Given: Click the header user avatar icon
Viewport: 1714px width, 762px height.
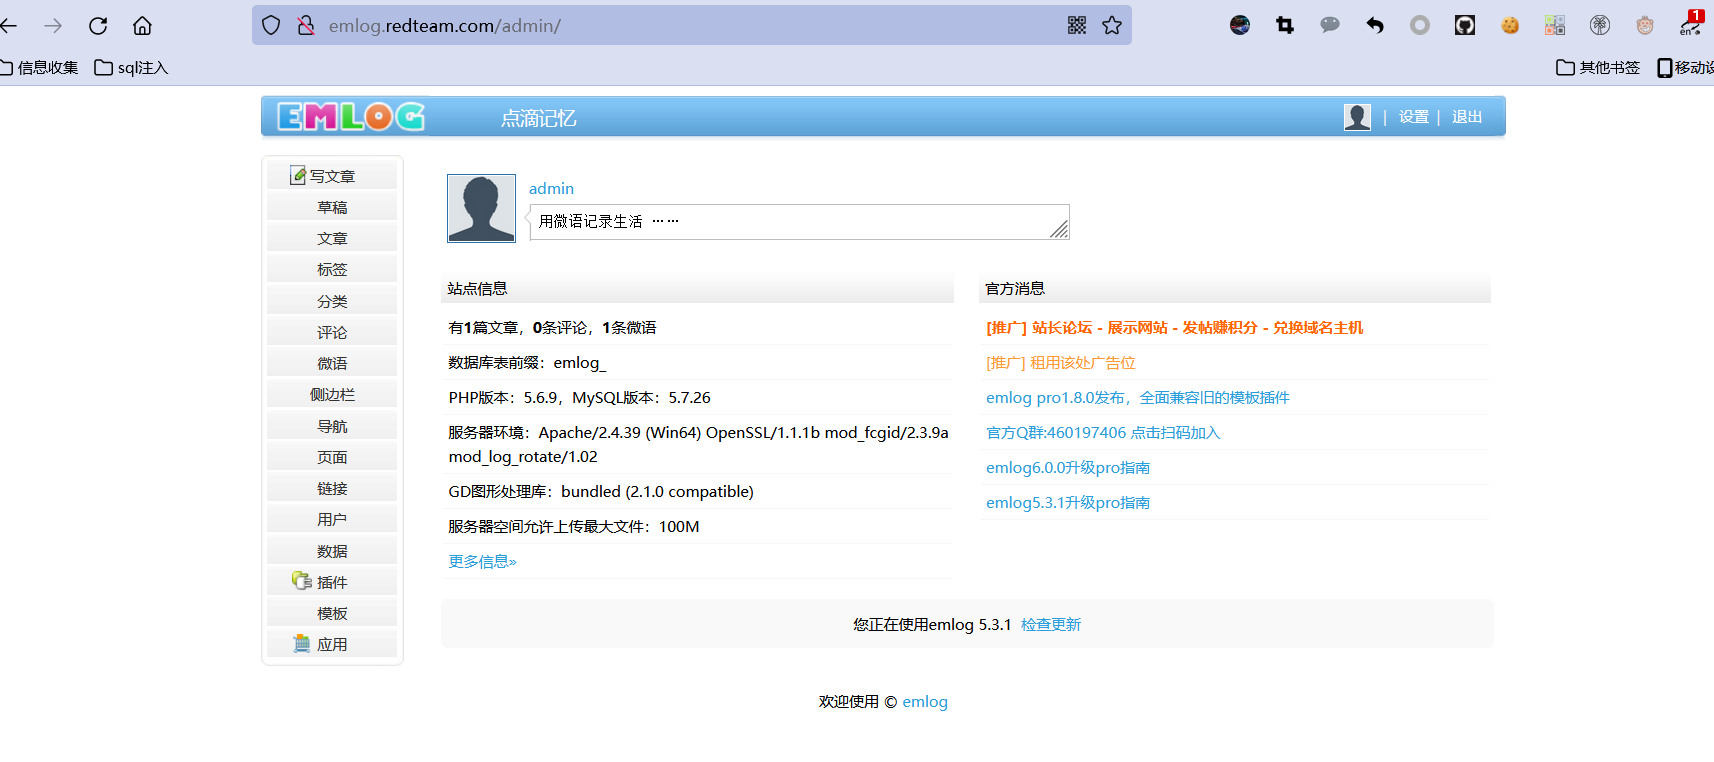Looking at the screenshot, I should coord(1357,117).
